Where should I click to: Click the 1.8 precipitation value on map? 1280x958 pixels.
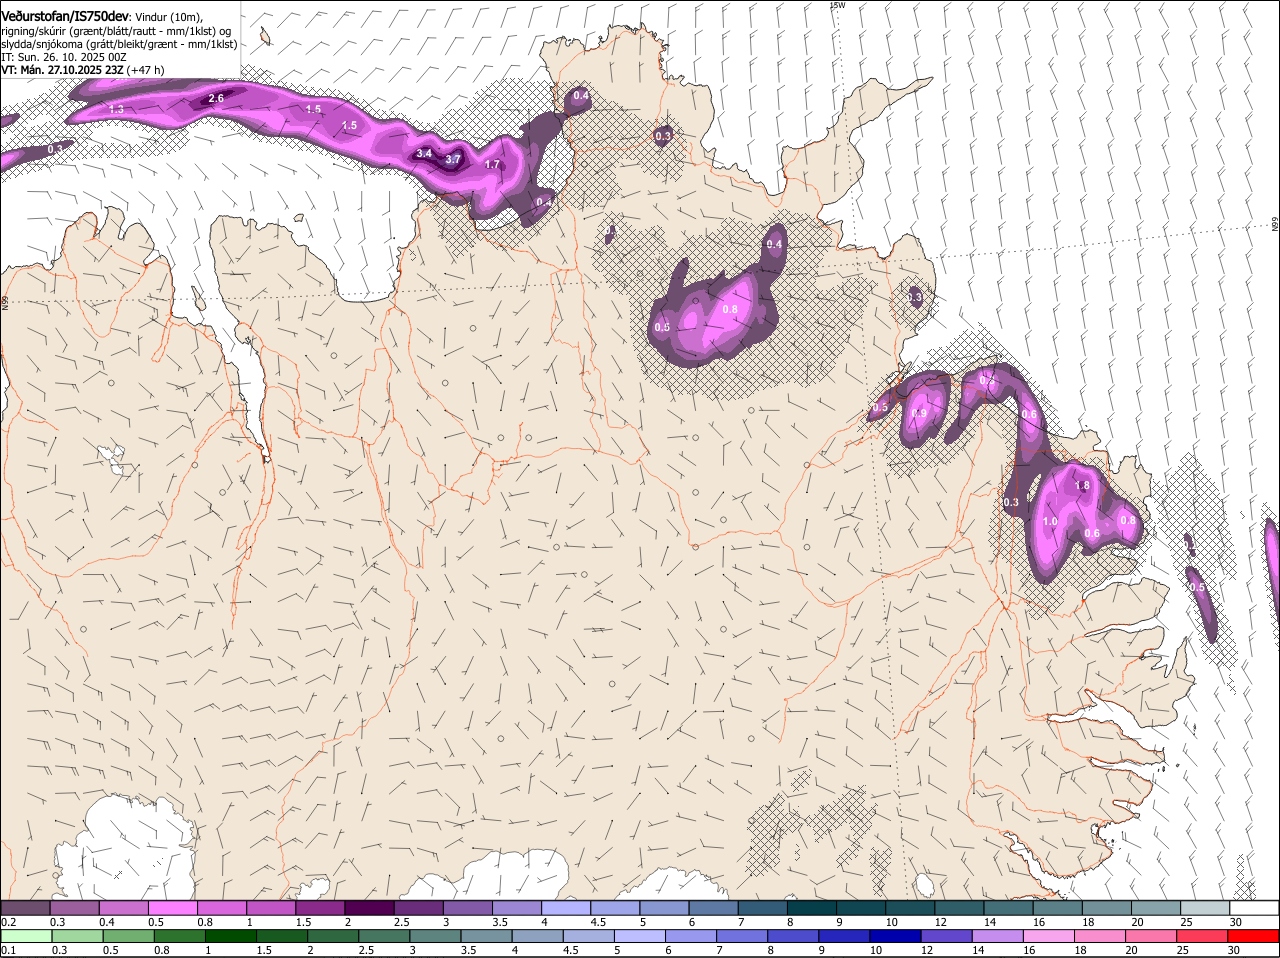point(1082,485)
